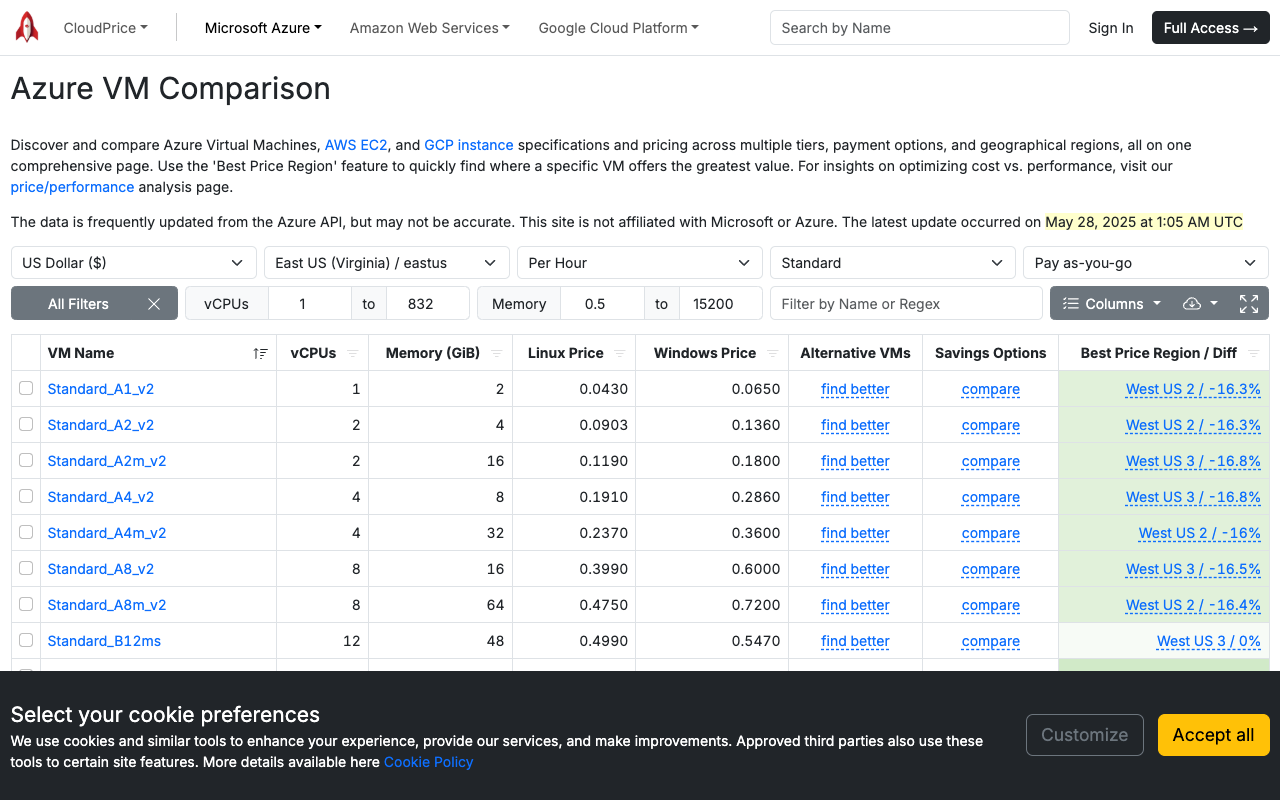Click the All Filters button

pyautogui.click(x=78, y=304)
